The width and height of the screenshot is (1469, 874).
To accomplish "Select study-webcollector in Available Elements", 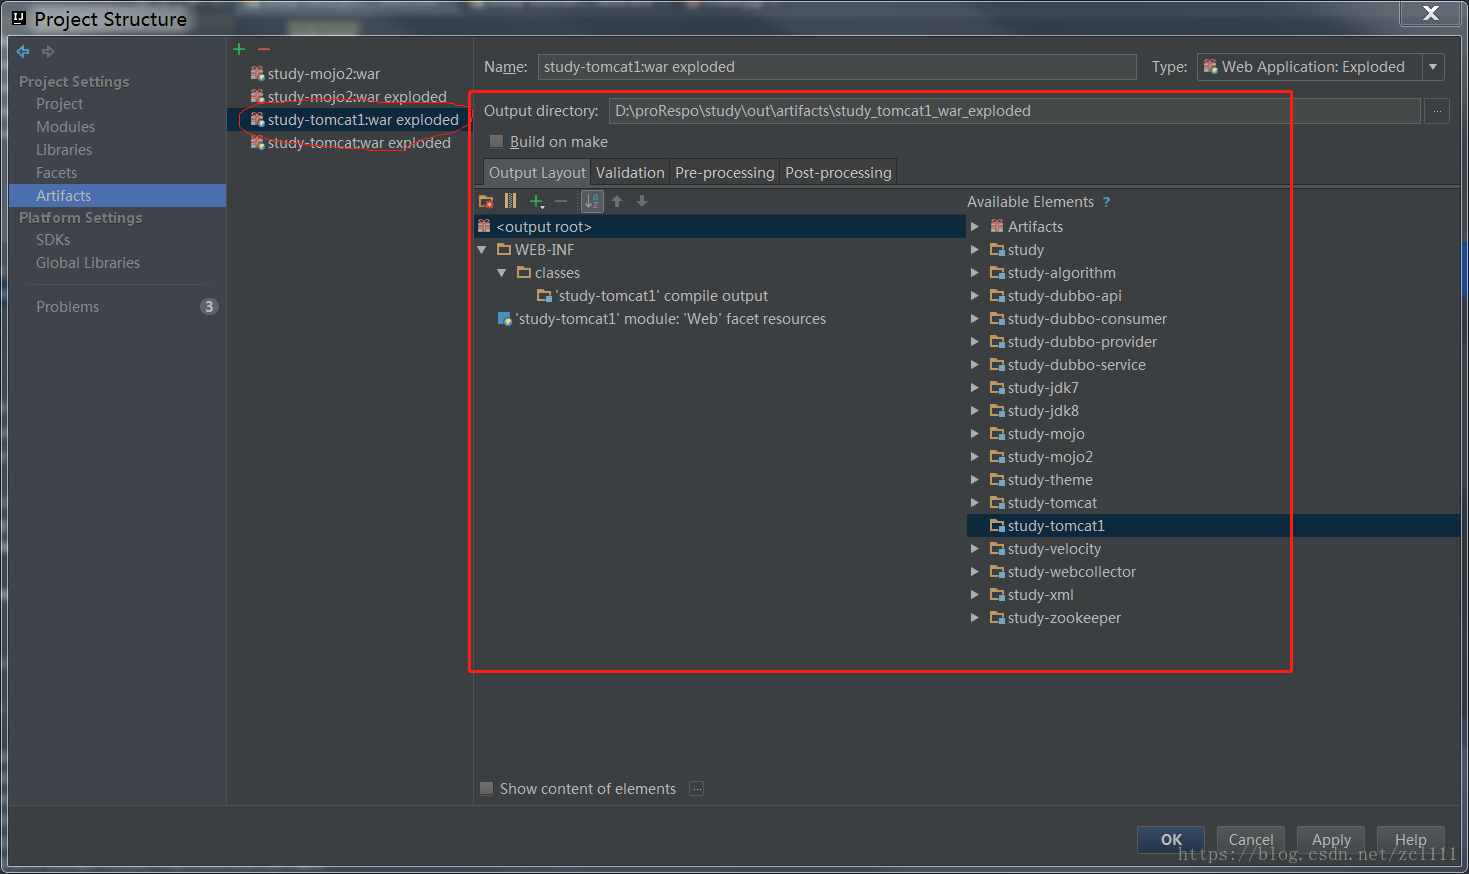I will tap(1072, 572).
